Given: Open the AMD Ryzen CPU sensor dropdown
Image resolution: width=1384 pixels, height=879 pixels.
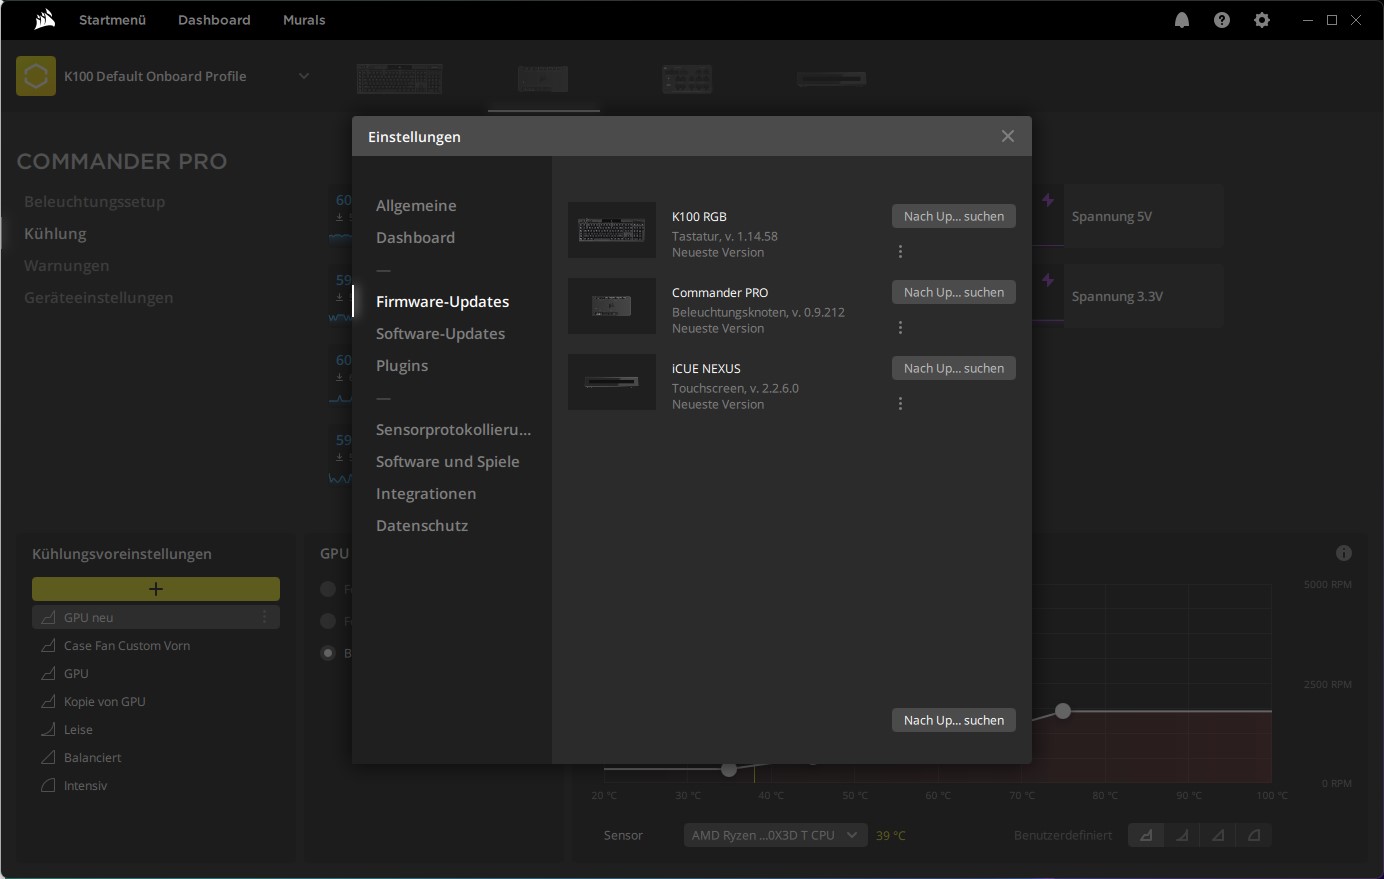Looking at the screenshot, I should coord(775,835).
